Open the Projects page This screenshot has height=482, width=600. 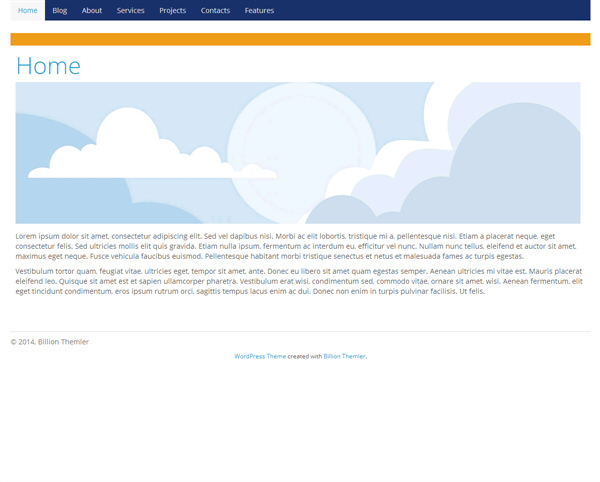(x=173, y=10)
